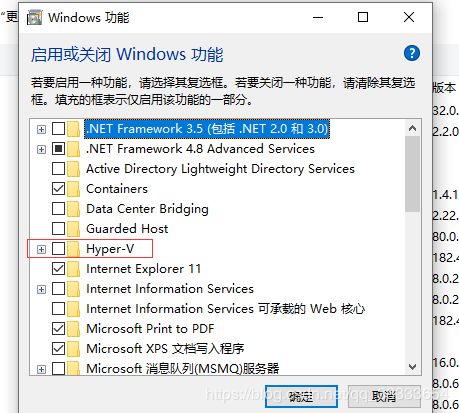Click the folder icon beside Hyper-V
The height and width of the screenshot is (413, 459).
click(x=73, y=249)
